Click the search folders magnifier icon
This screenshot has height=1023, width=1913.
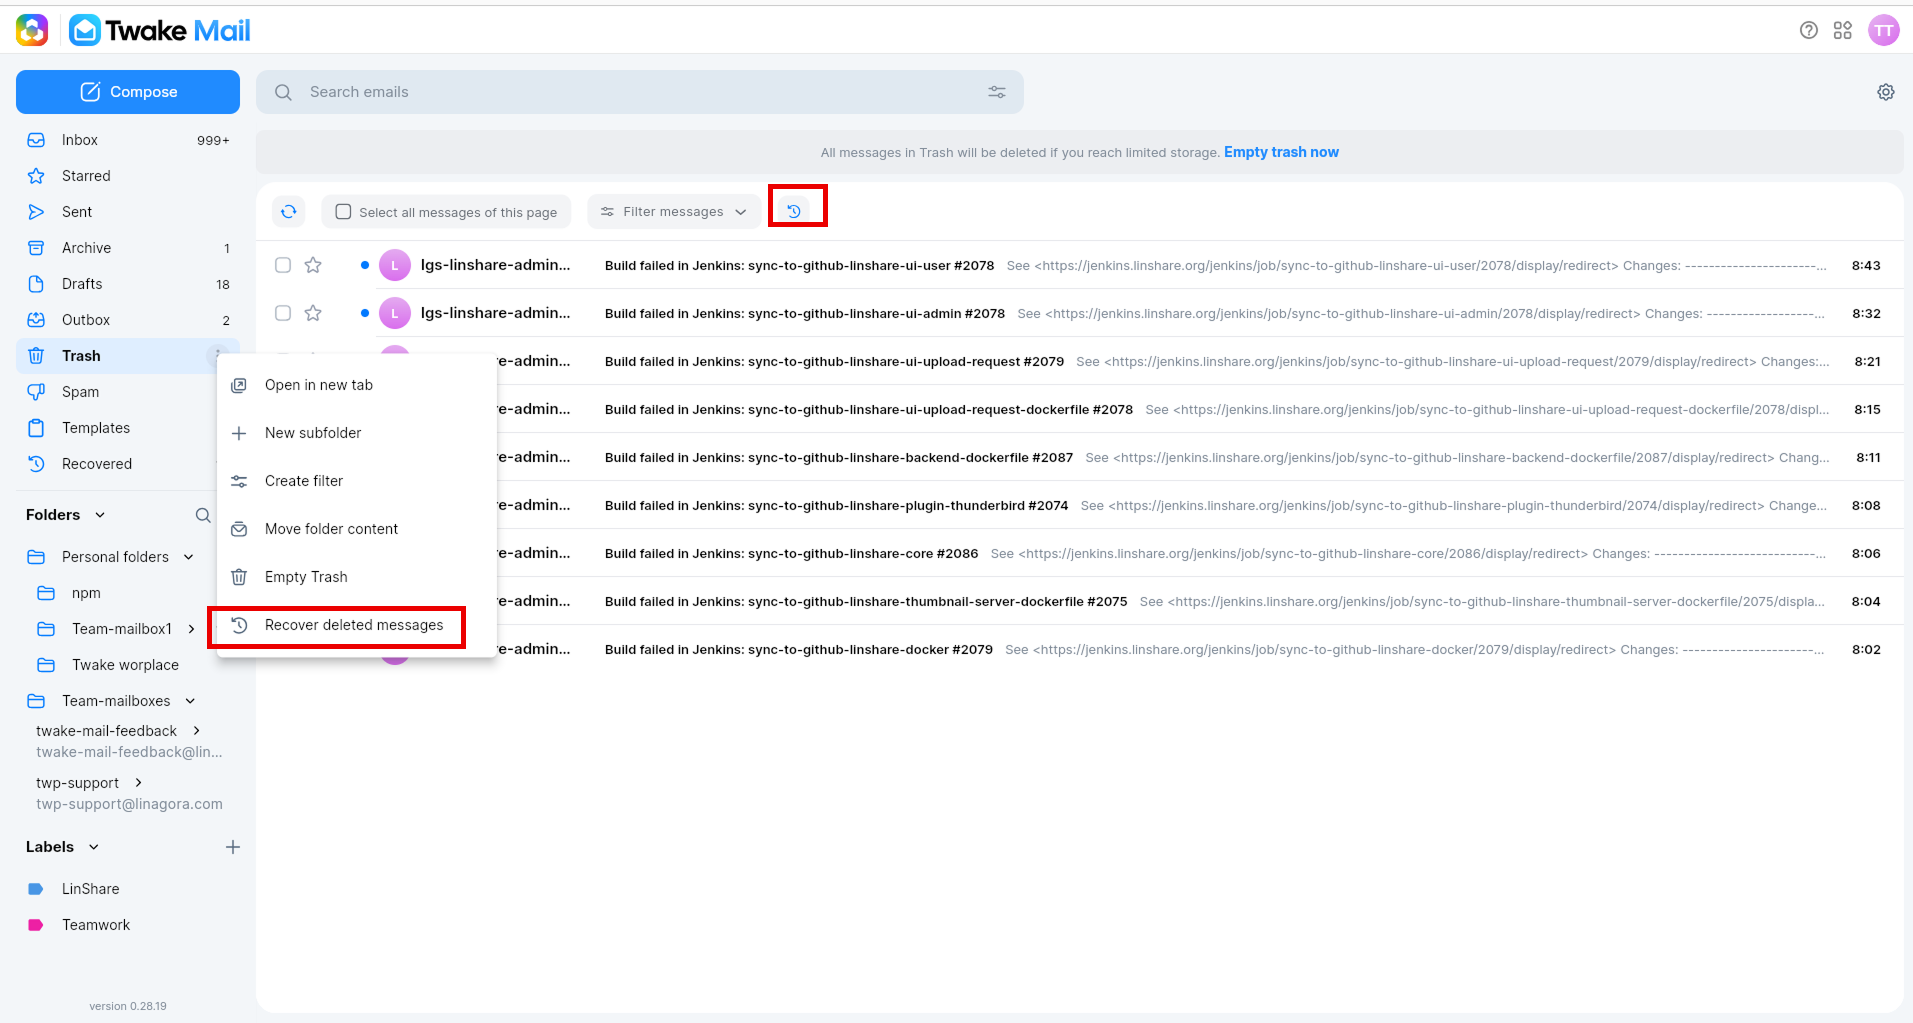click(x=203, y=515)
